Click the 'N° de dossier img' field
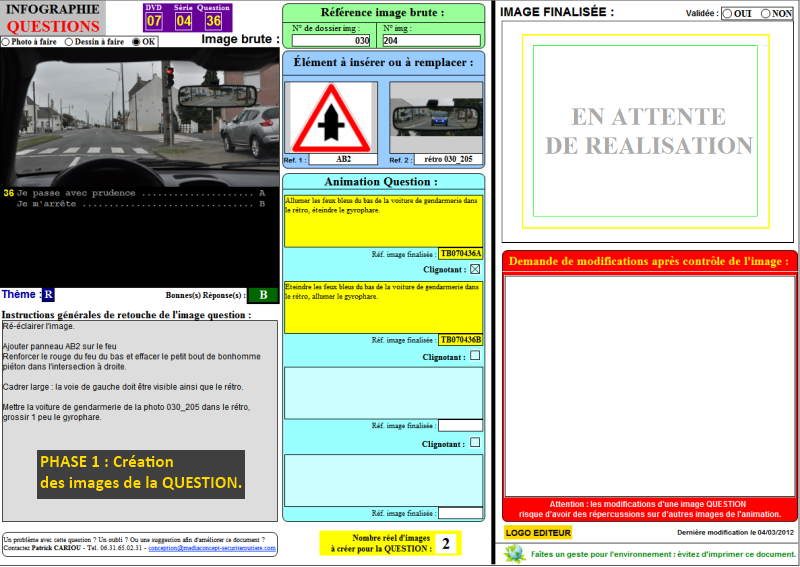 (331, 40)
